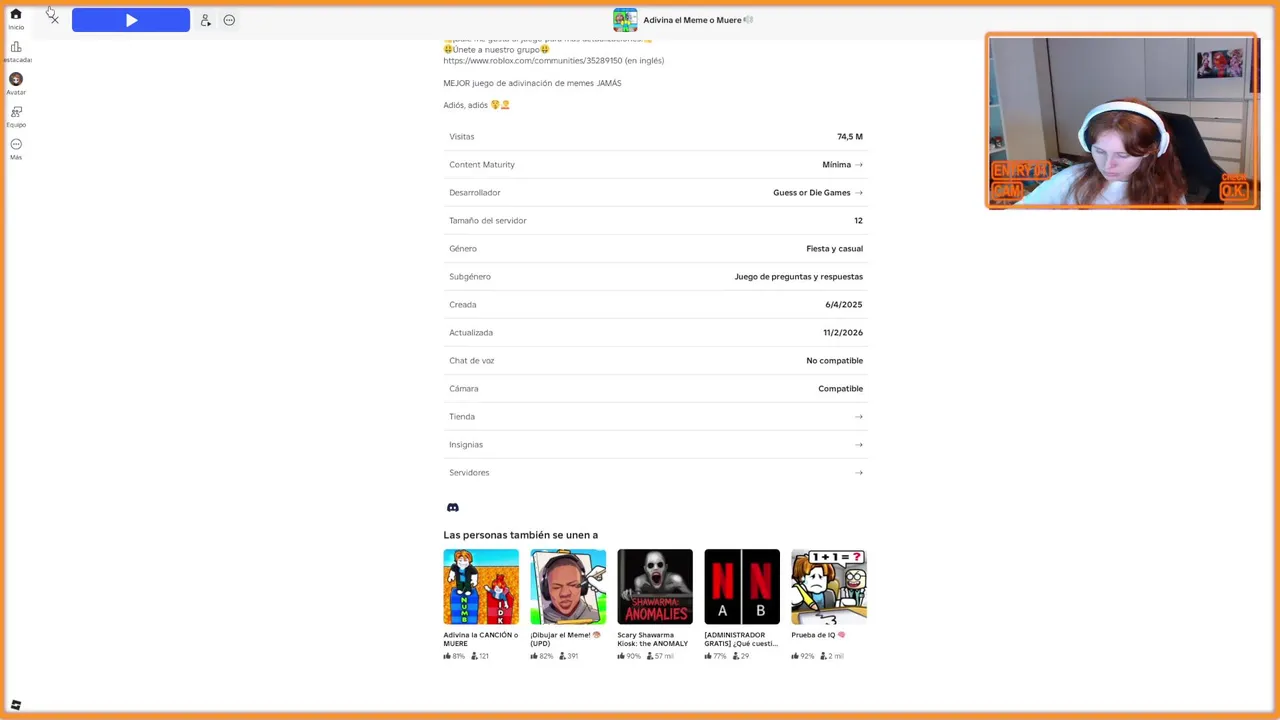Open the Más sidebar menu

coord(16,148)
